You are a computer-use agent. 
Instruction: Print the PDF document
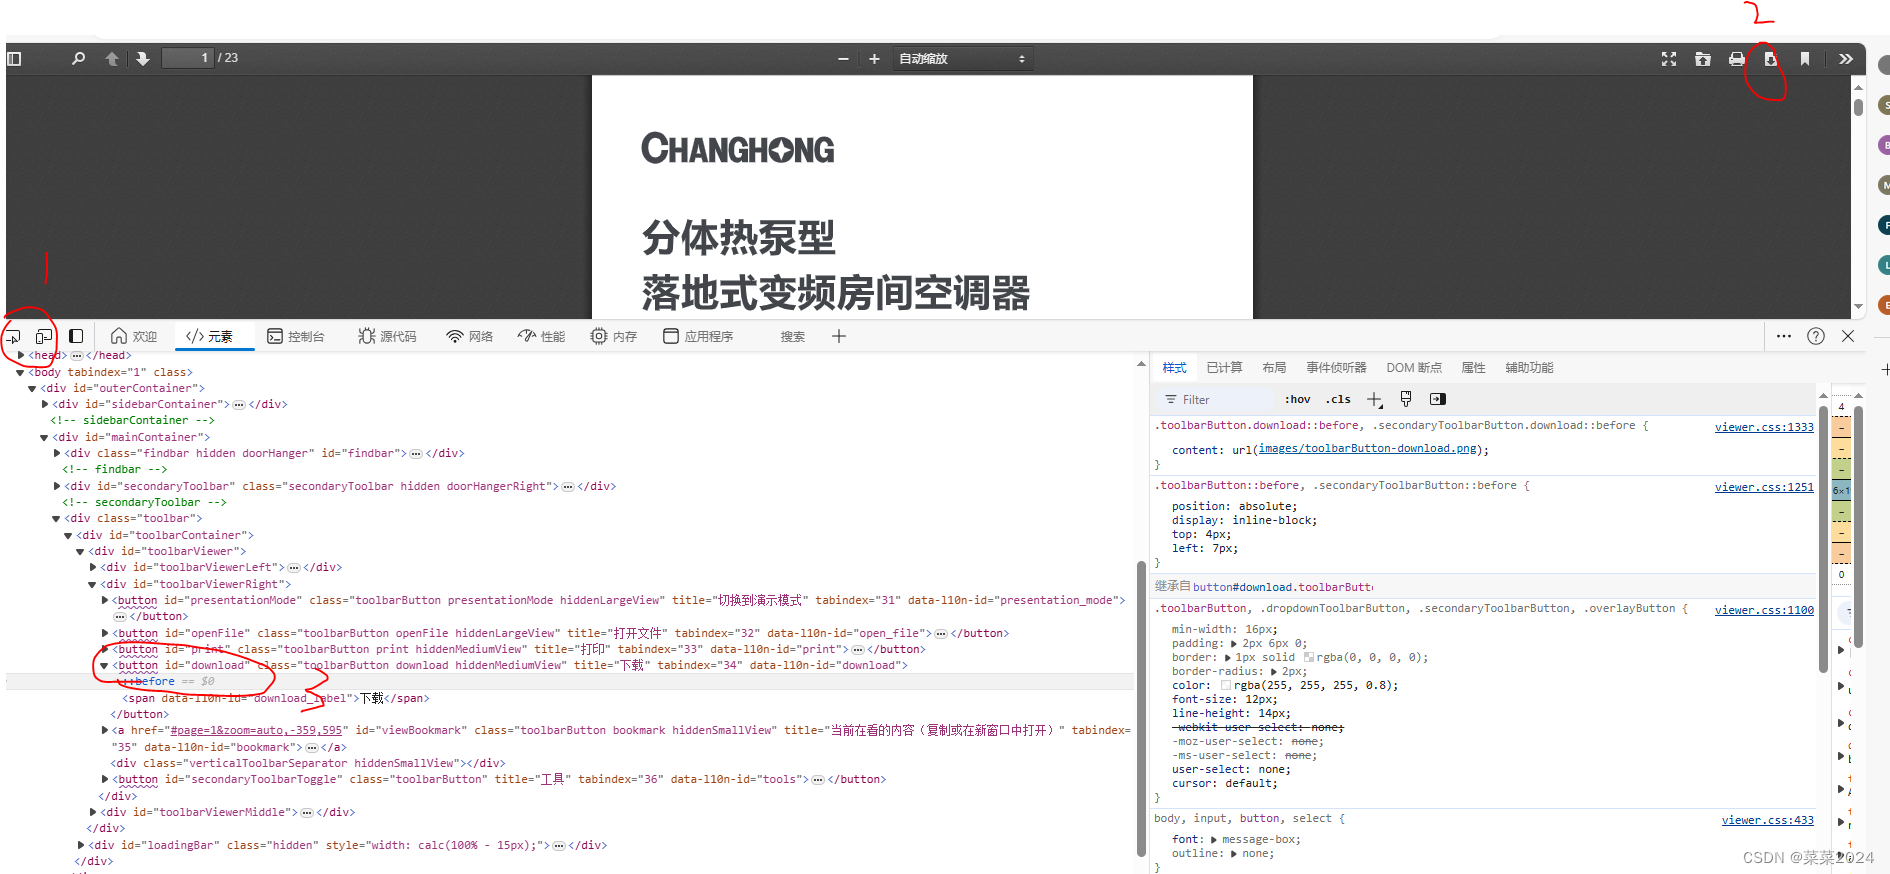tap(1737, 59)
